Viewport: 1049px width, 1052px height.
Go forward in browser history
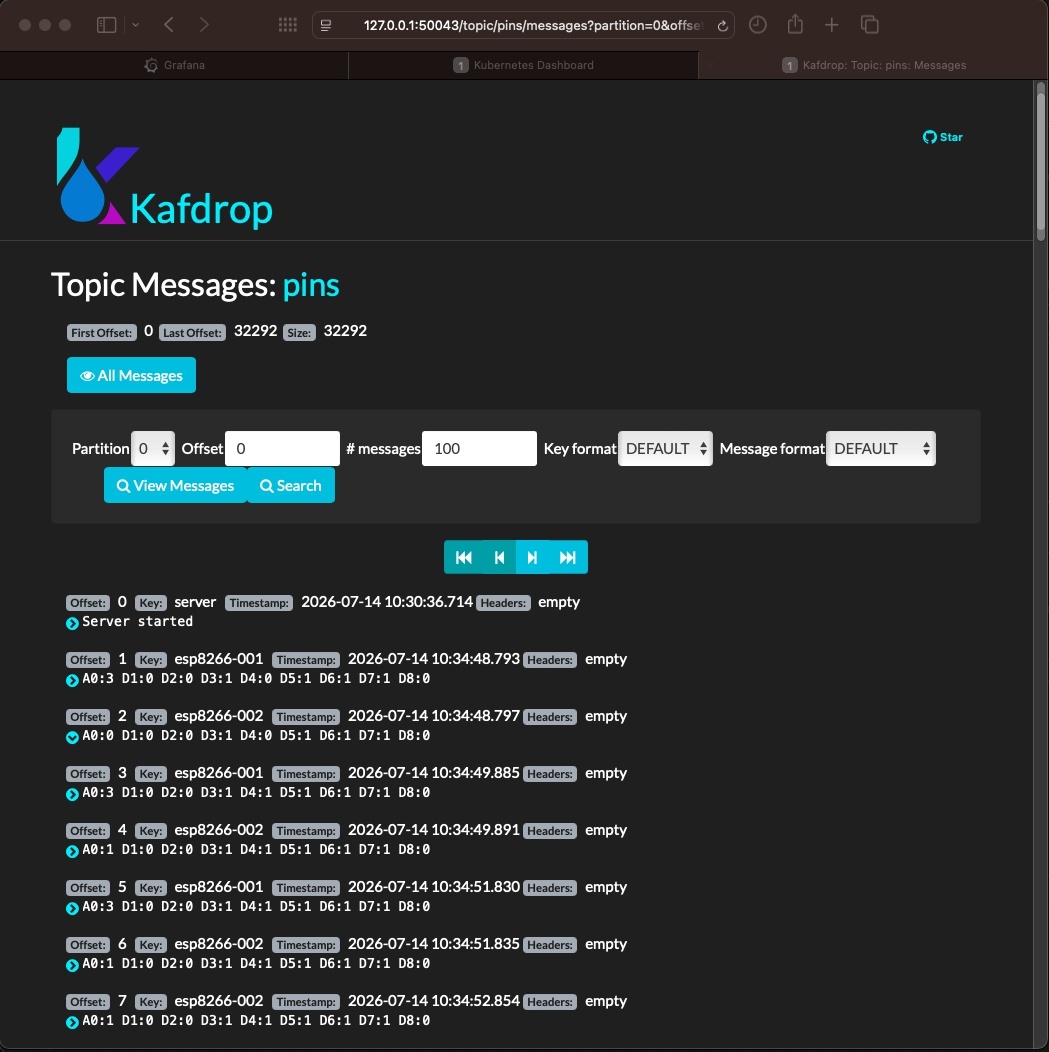click(204, 25)
